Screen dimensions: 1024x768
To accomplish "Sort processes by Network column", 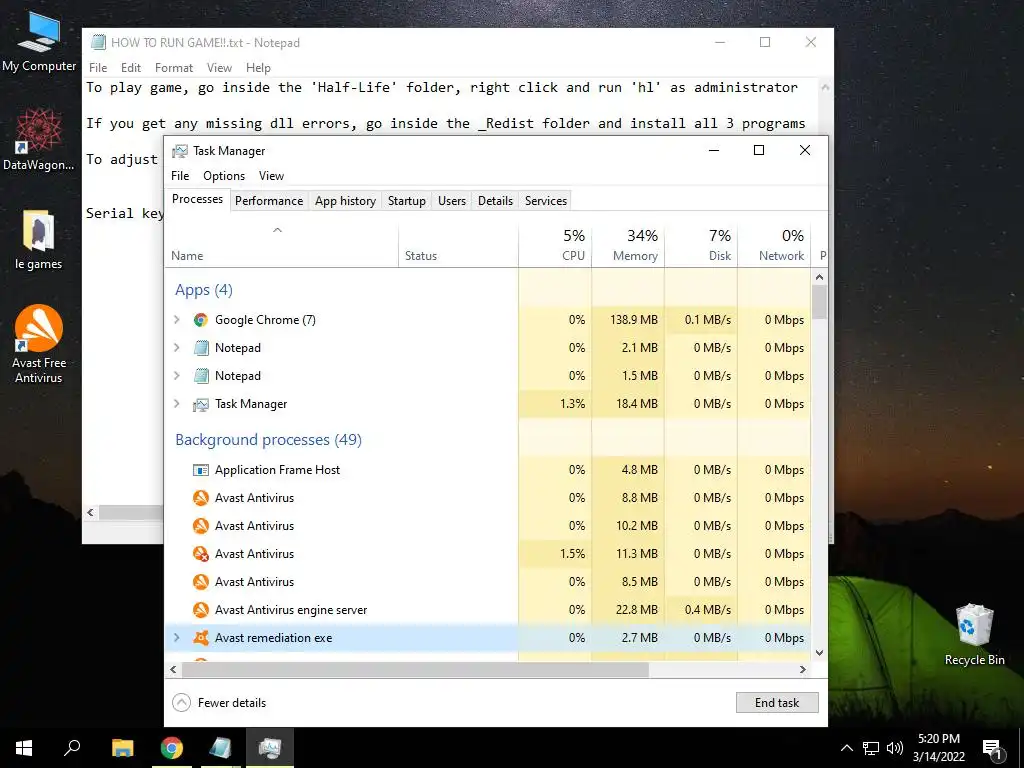I will click(x=774, y=245).
